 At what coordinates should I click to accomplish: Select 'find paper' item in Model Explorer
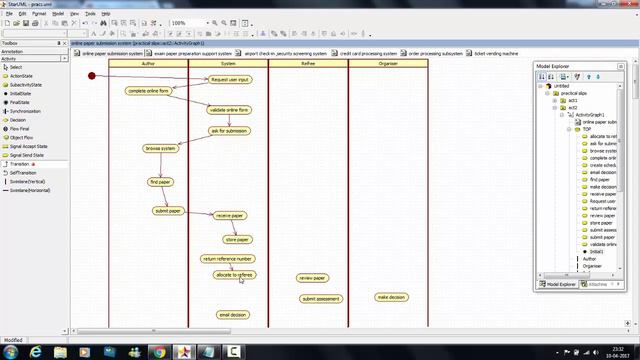(x=599, y=180)
